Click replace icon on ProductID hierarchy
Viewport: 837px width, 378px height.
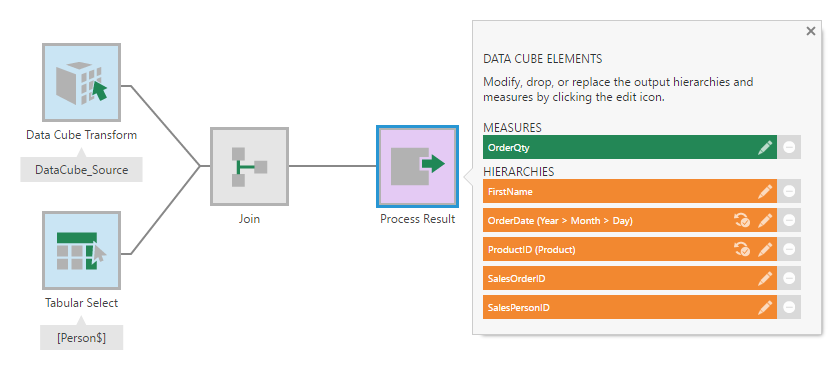coord(742,249)
